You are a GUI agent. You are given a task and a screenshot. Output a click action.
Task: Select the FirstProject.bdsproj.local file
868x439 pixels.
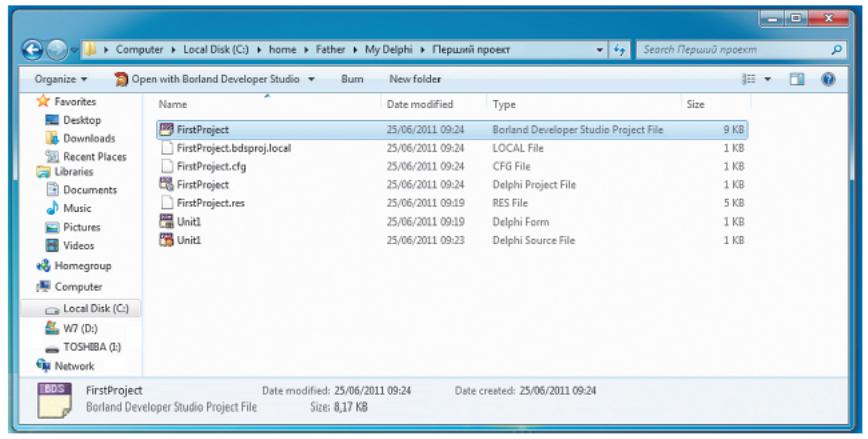452,148
